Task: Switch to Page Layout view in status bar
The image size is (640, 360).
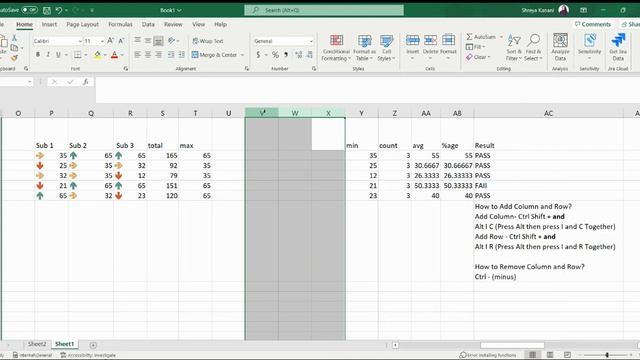Action: (x=550, y=355)
